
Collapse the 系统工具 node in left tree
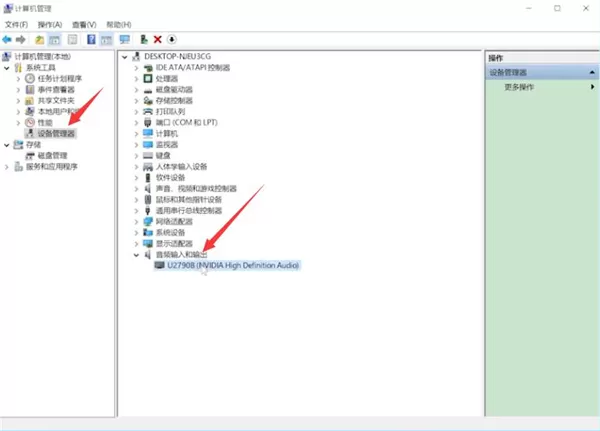7,68
